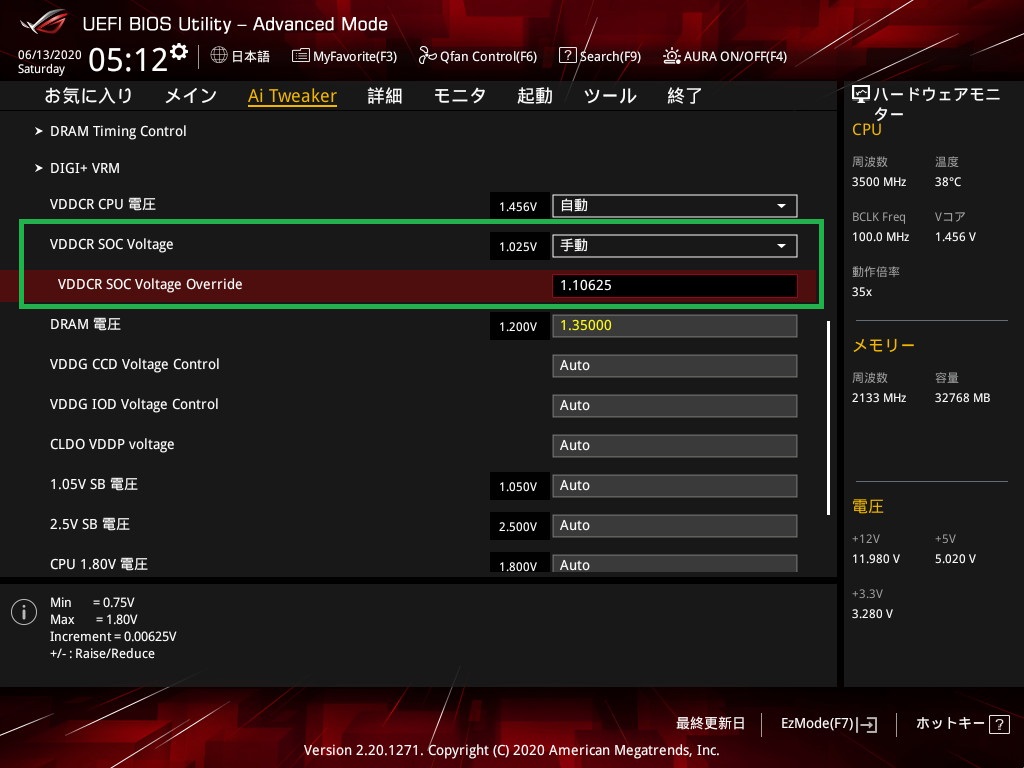
Task: Click the EzMode exit arrow icon
Action: [867, 724]
